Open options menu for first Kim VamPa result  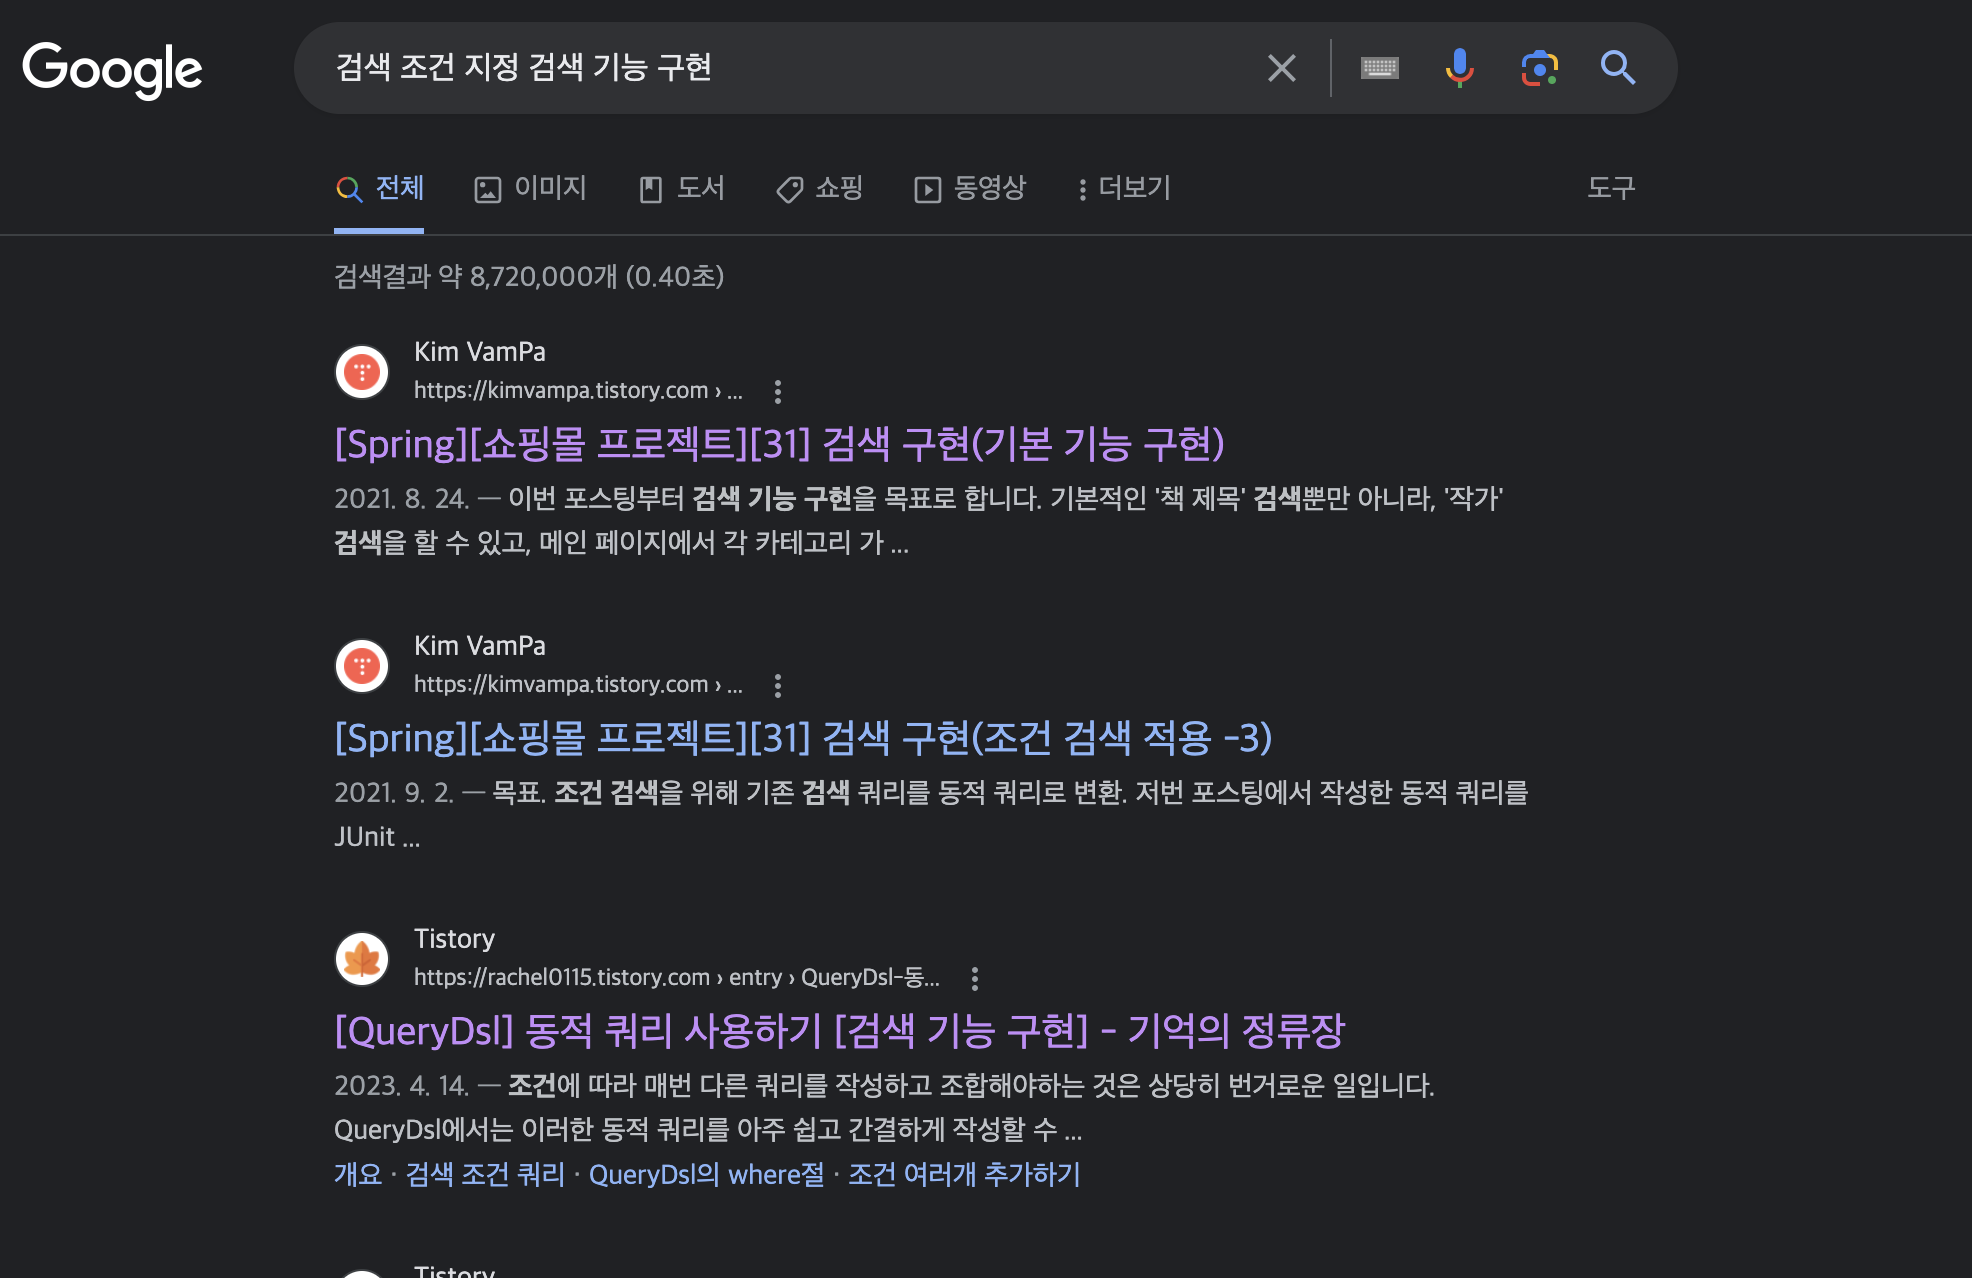point(778,391)
